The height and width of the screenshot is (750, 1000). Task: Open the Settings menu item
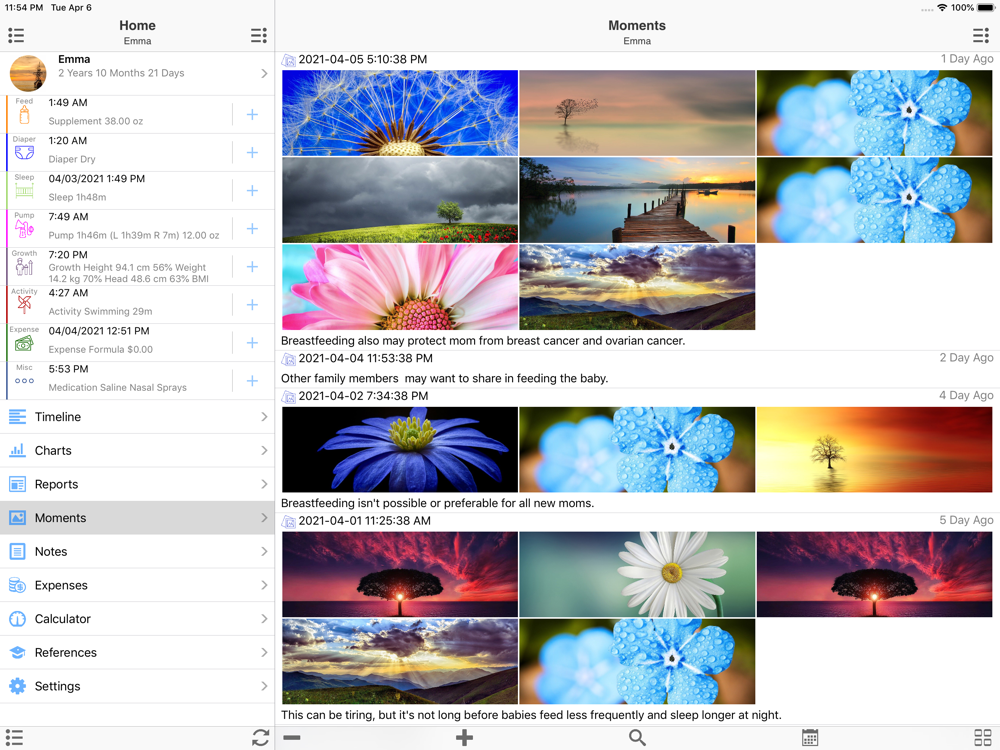coord(137,686)
